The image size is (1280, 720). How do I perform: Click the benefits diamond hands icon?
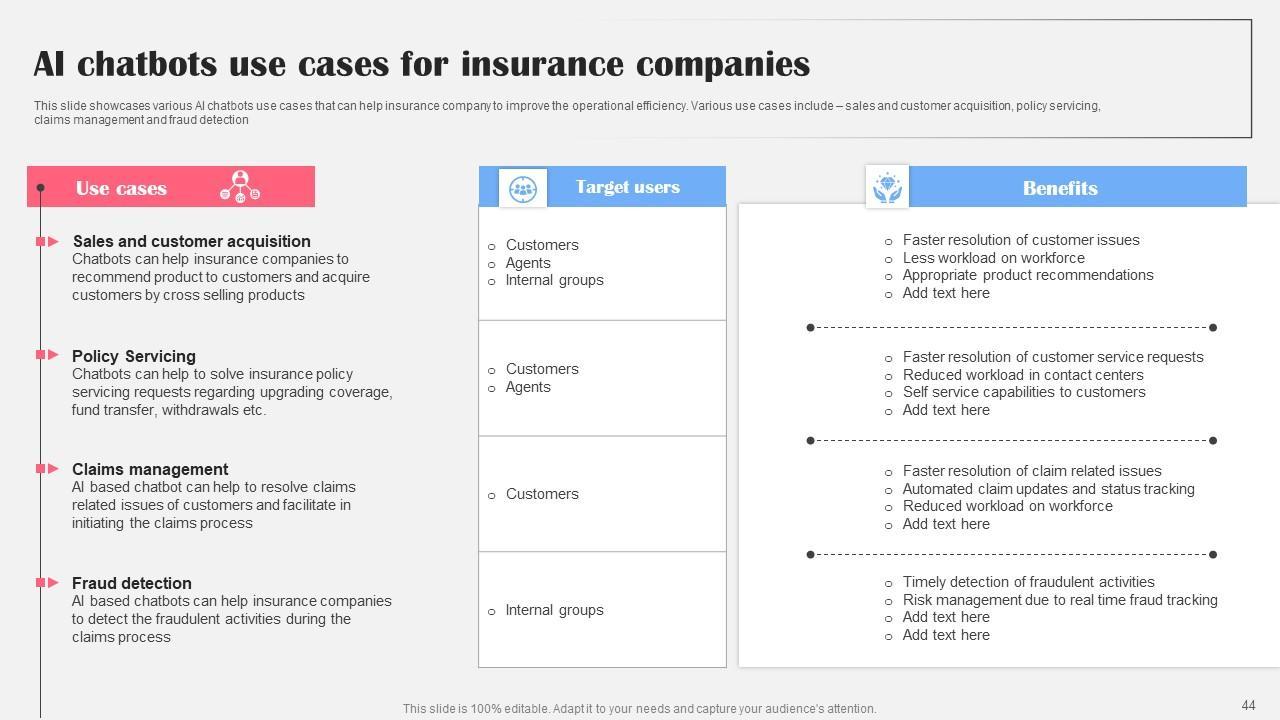pyautogui.click(x=887, y=187)
